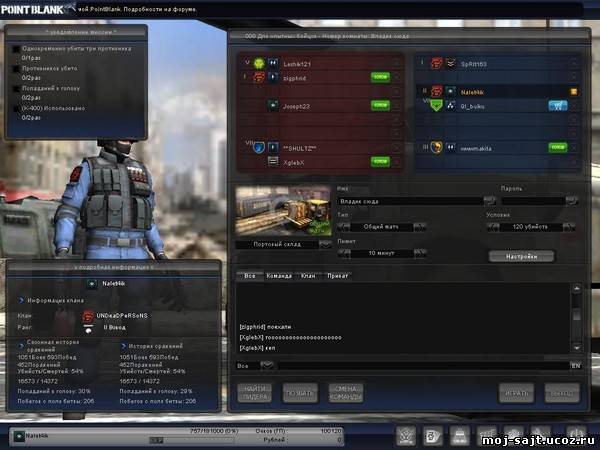
Task: Click the chevron rank badge beside SpRit103
Action: (451, 63)
